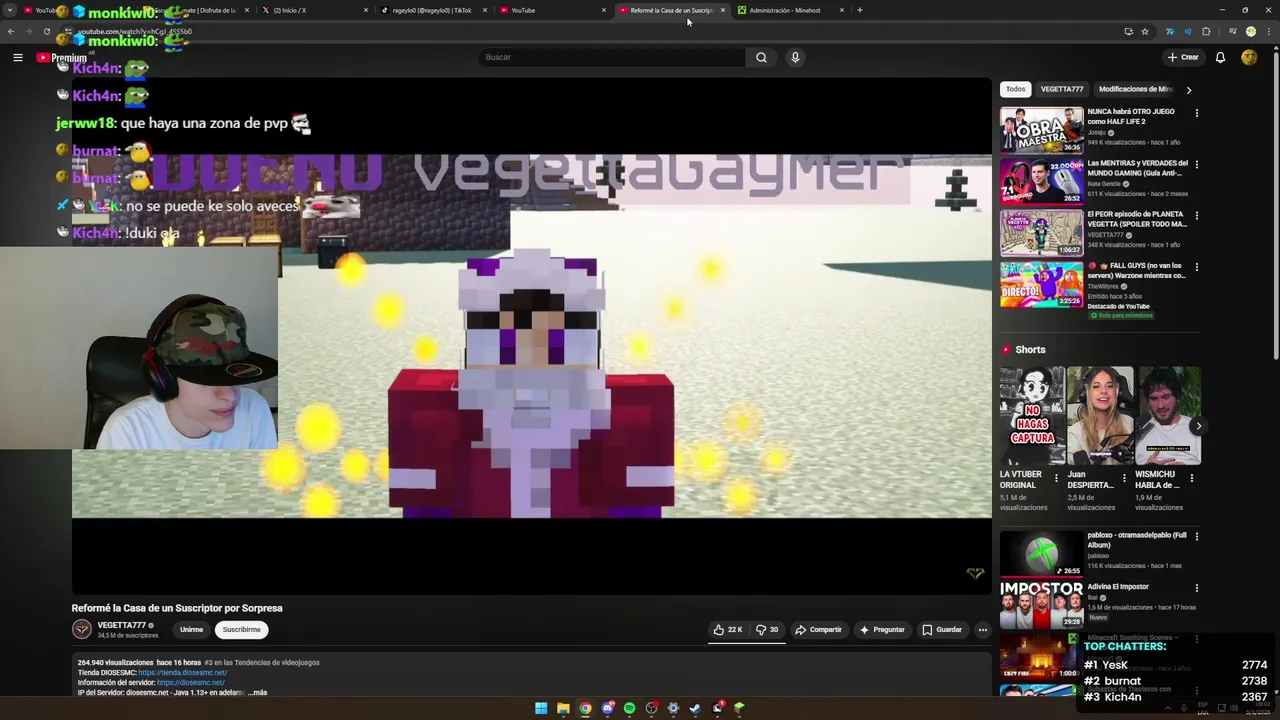Screen dimensions: 1280x720
Task: Open the YouTube hamburger guide menu
Action: 18,57
